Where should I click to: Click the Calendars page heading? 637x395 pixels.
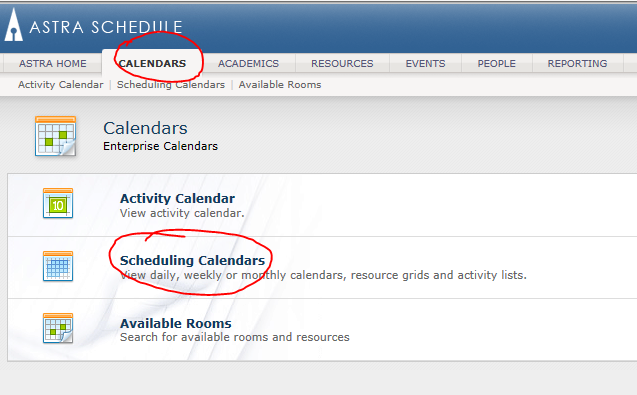[x=145, y=128]
